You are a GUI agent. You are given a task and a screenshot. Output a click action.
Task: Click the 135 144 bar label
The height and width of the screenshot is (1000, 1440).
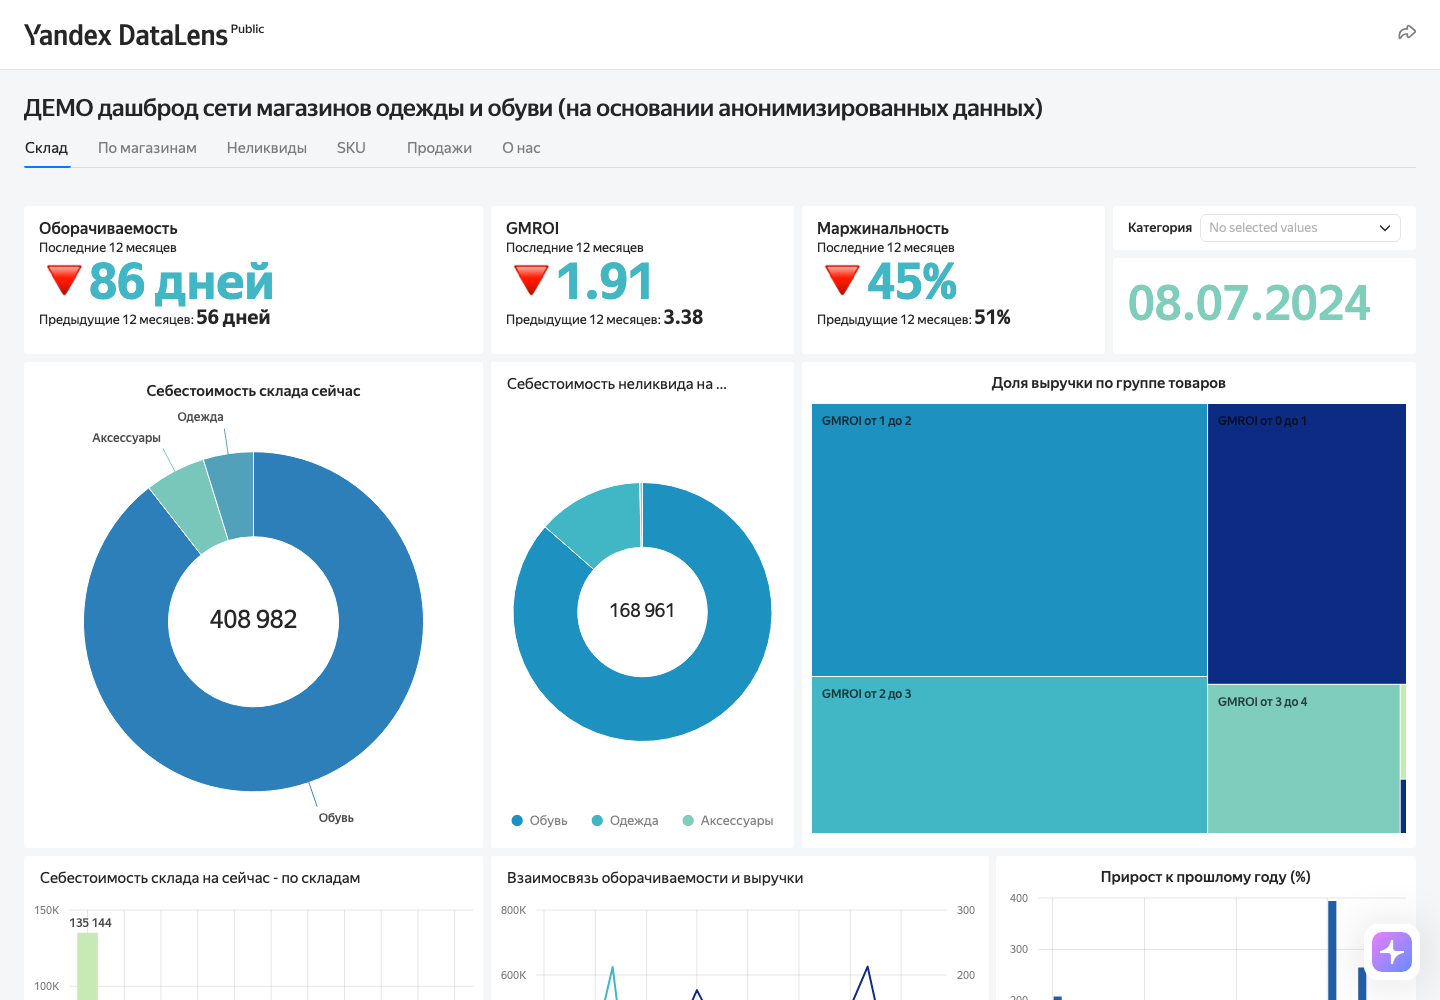tap(90, 923)
